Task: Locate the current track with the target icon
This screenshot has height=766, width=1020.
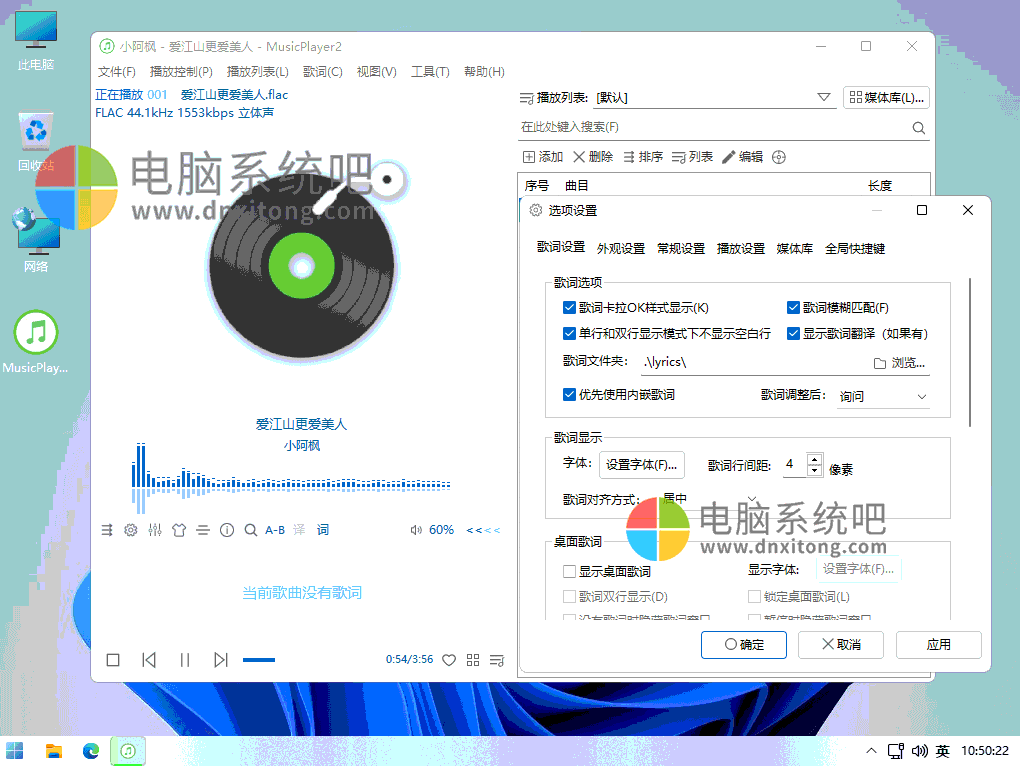Action: (779, 157)
